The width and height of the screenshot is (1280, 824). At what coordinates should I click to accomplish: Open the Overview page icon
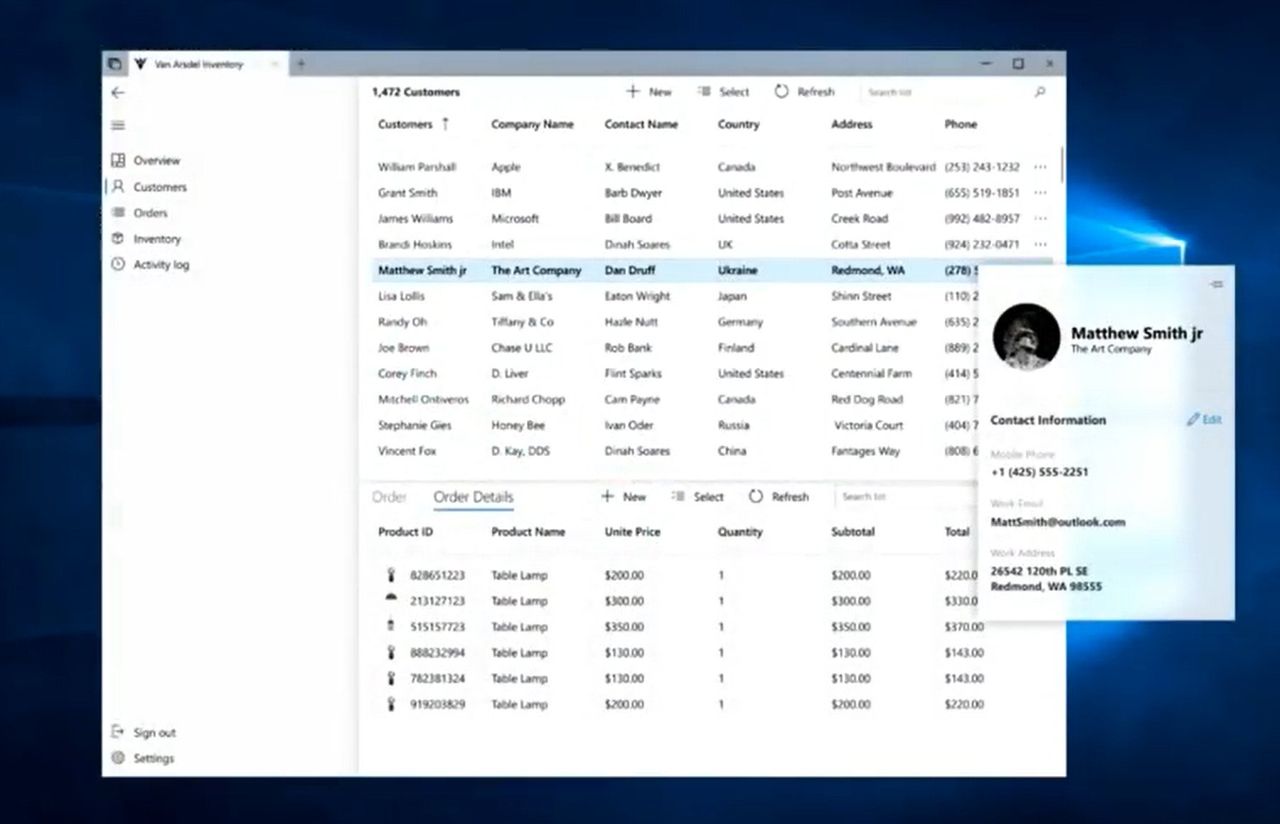[118, 160]
